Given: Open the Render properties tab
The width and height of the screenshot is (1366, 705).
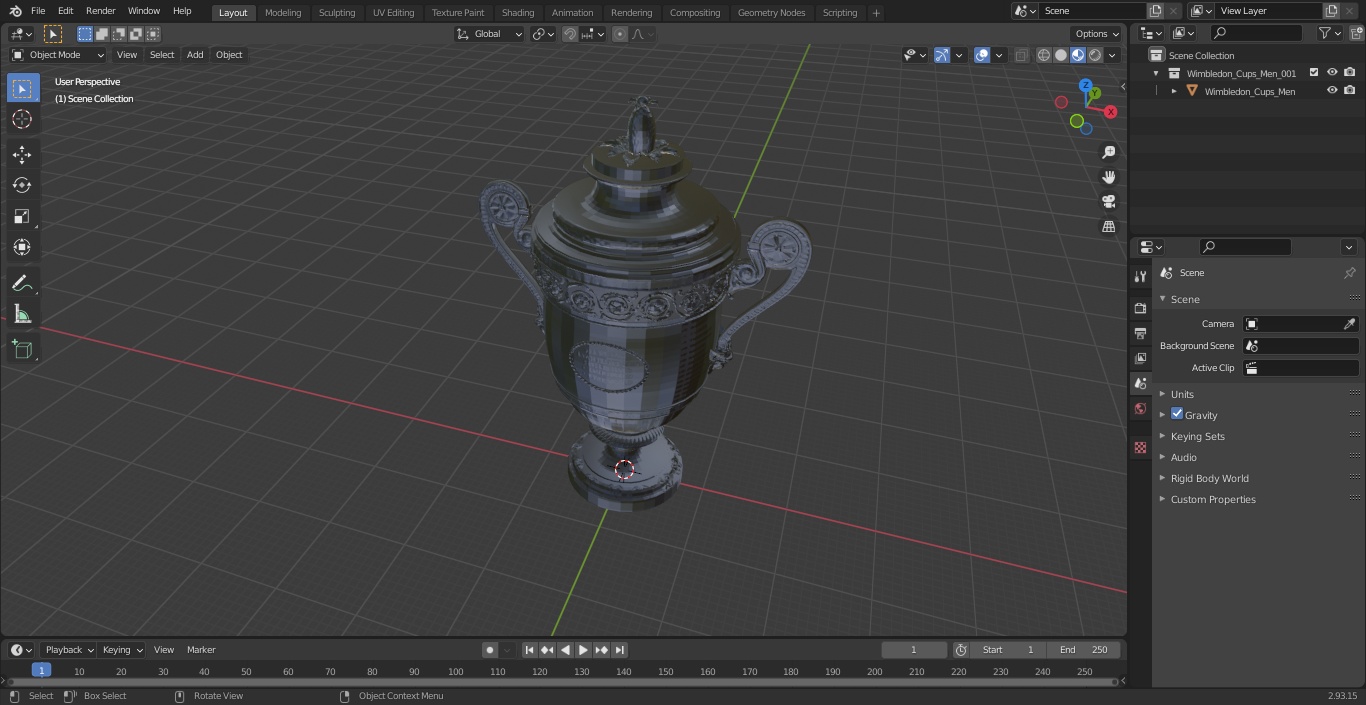Looking at the screenshot, I should tap(1140, 308).
